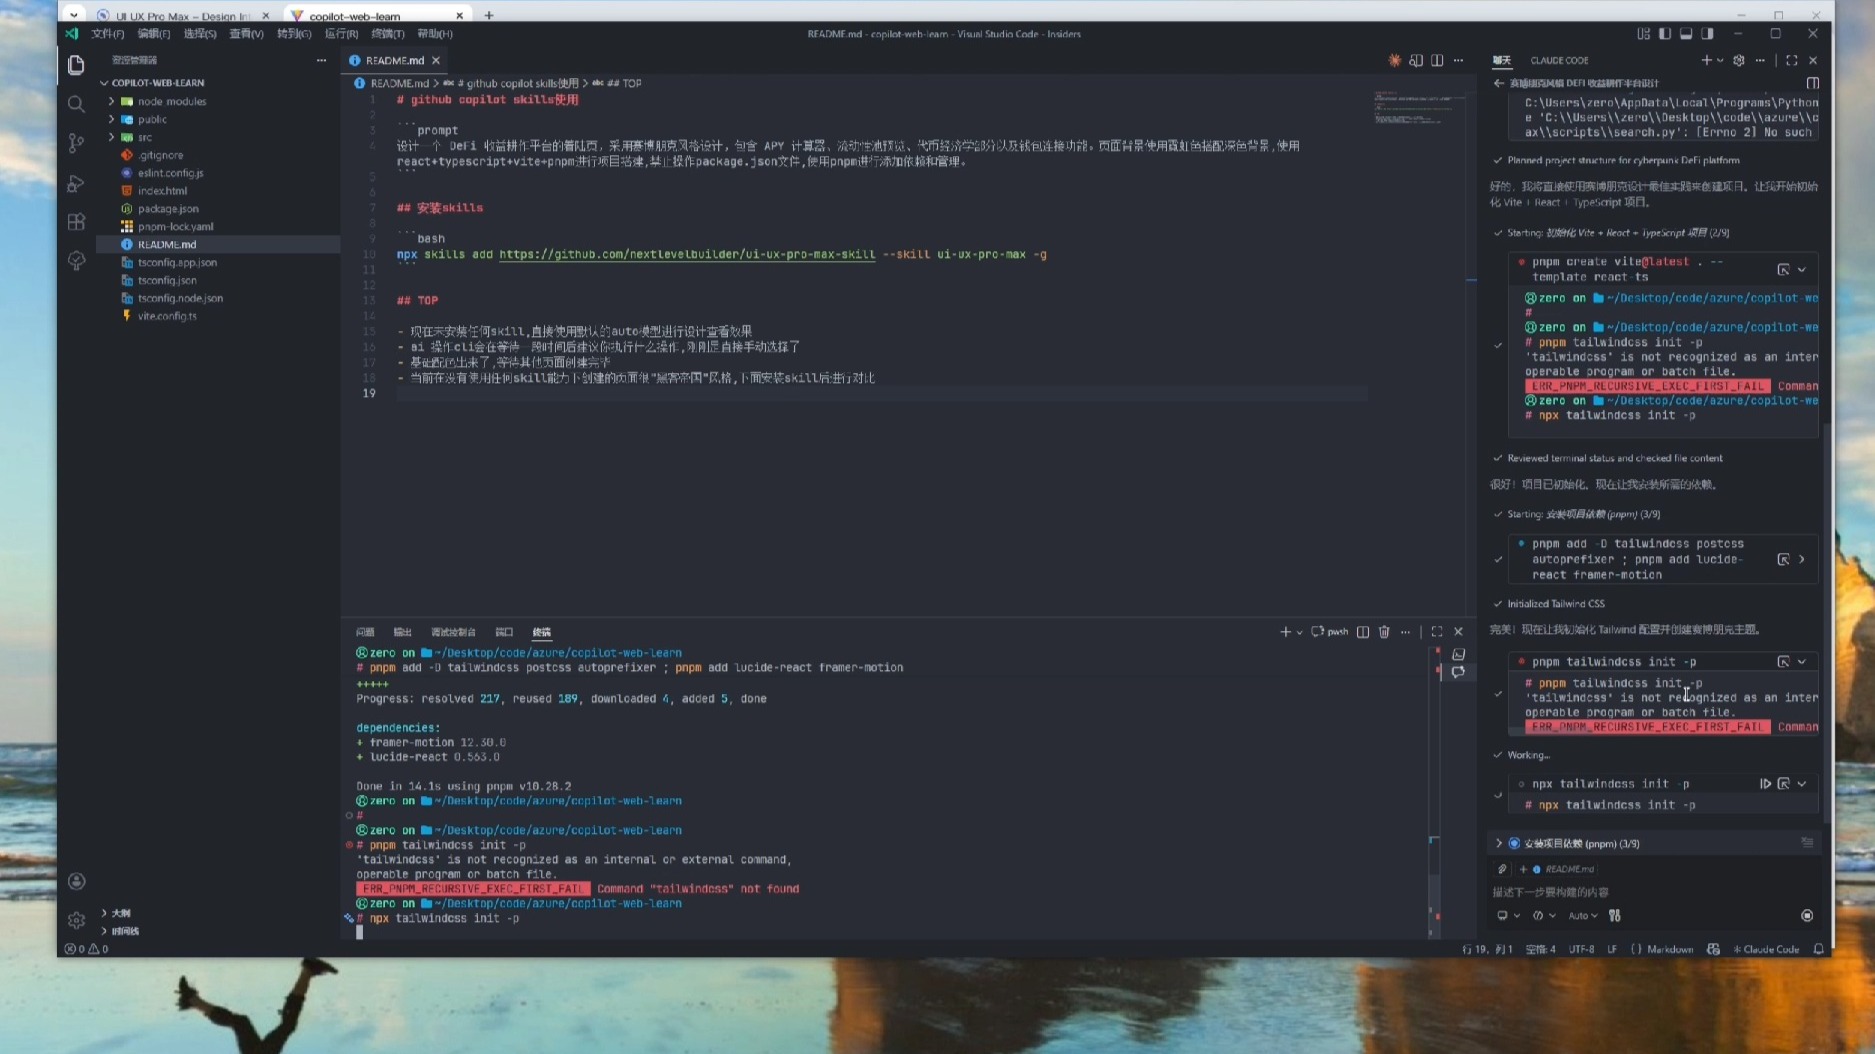Go back using the chat title arrow
The width and height of the screenshot is (1875, 1054).
(1498, 83)
